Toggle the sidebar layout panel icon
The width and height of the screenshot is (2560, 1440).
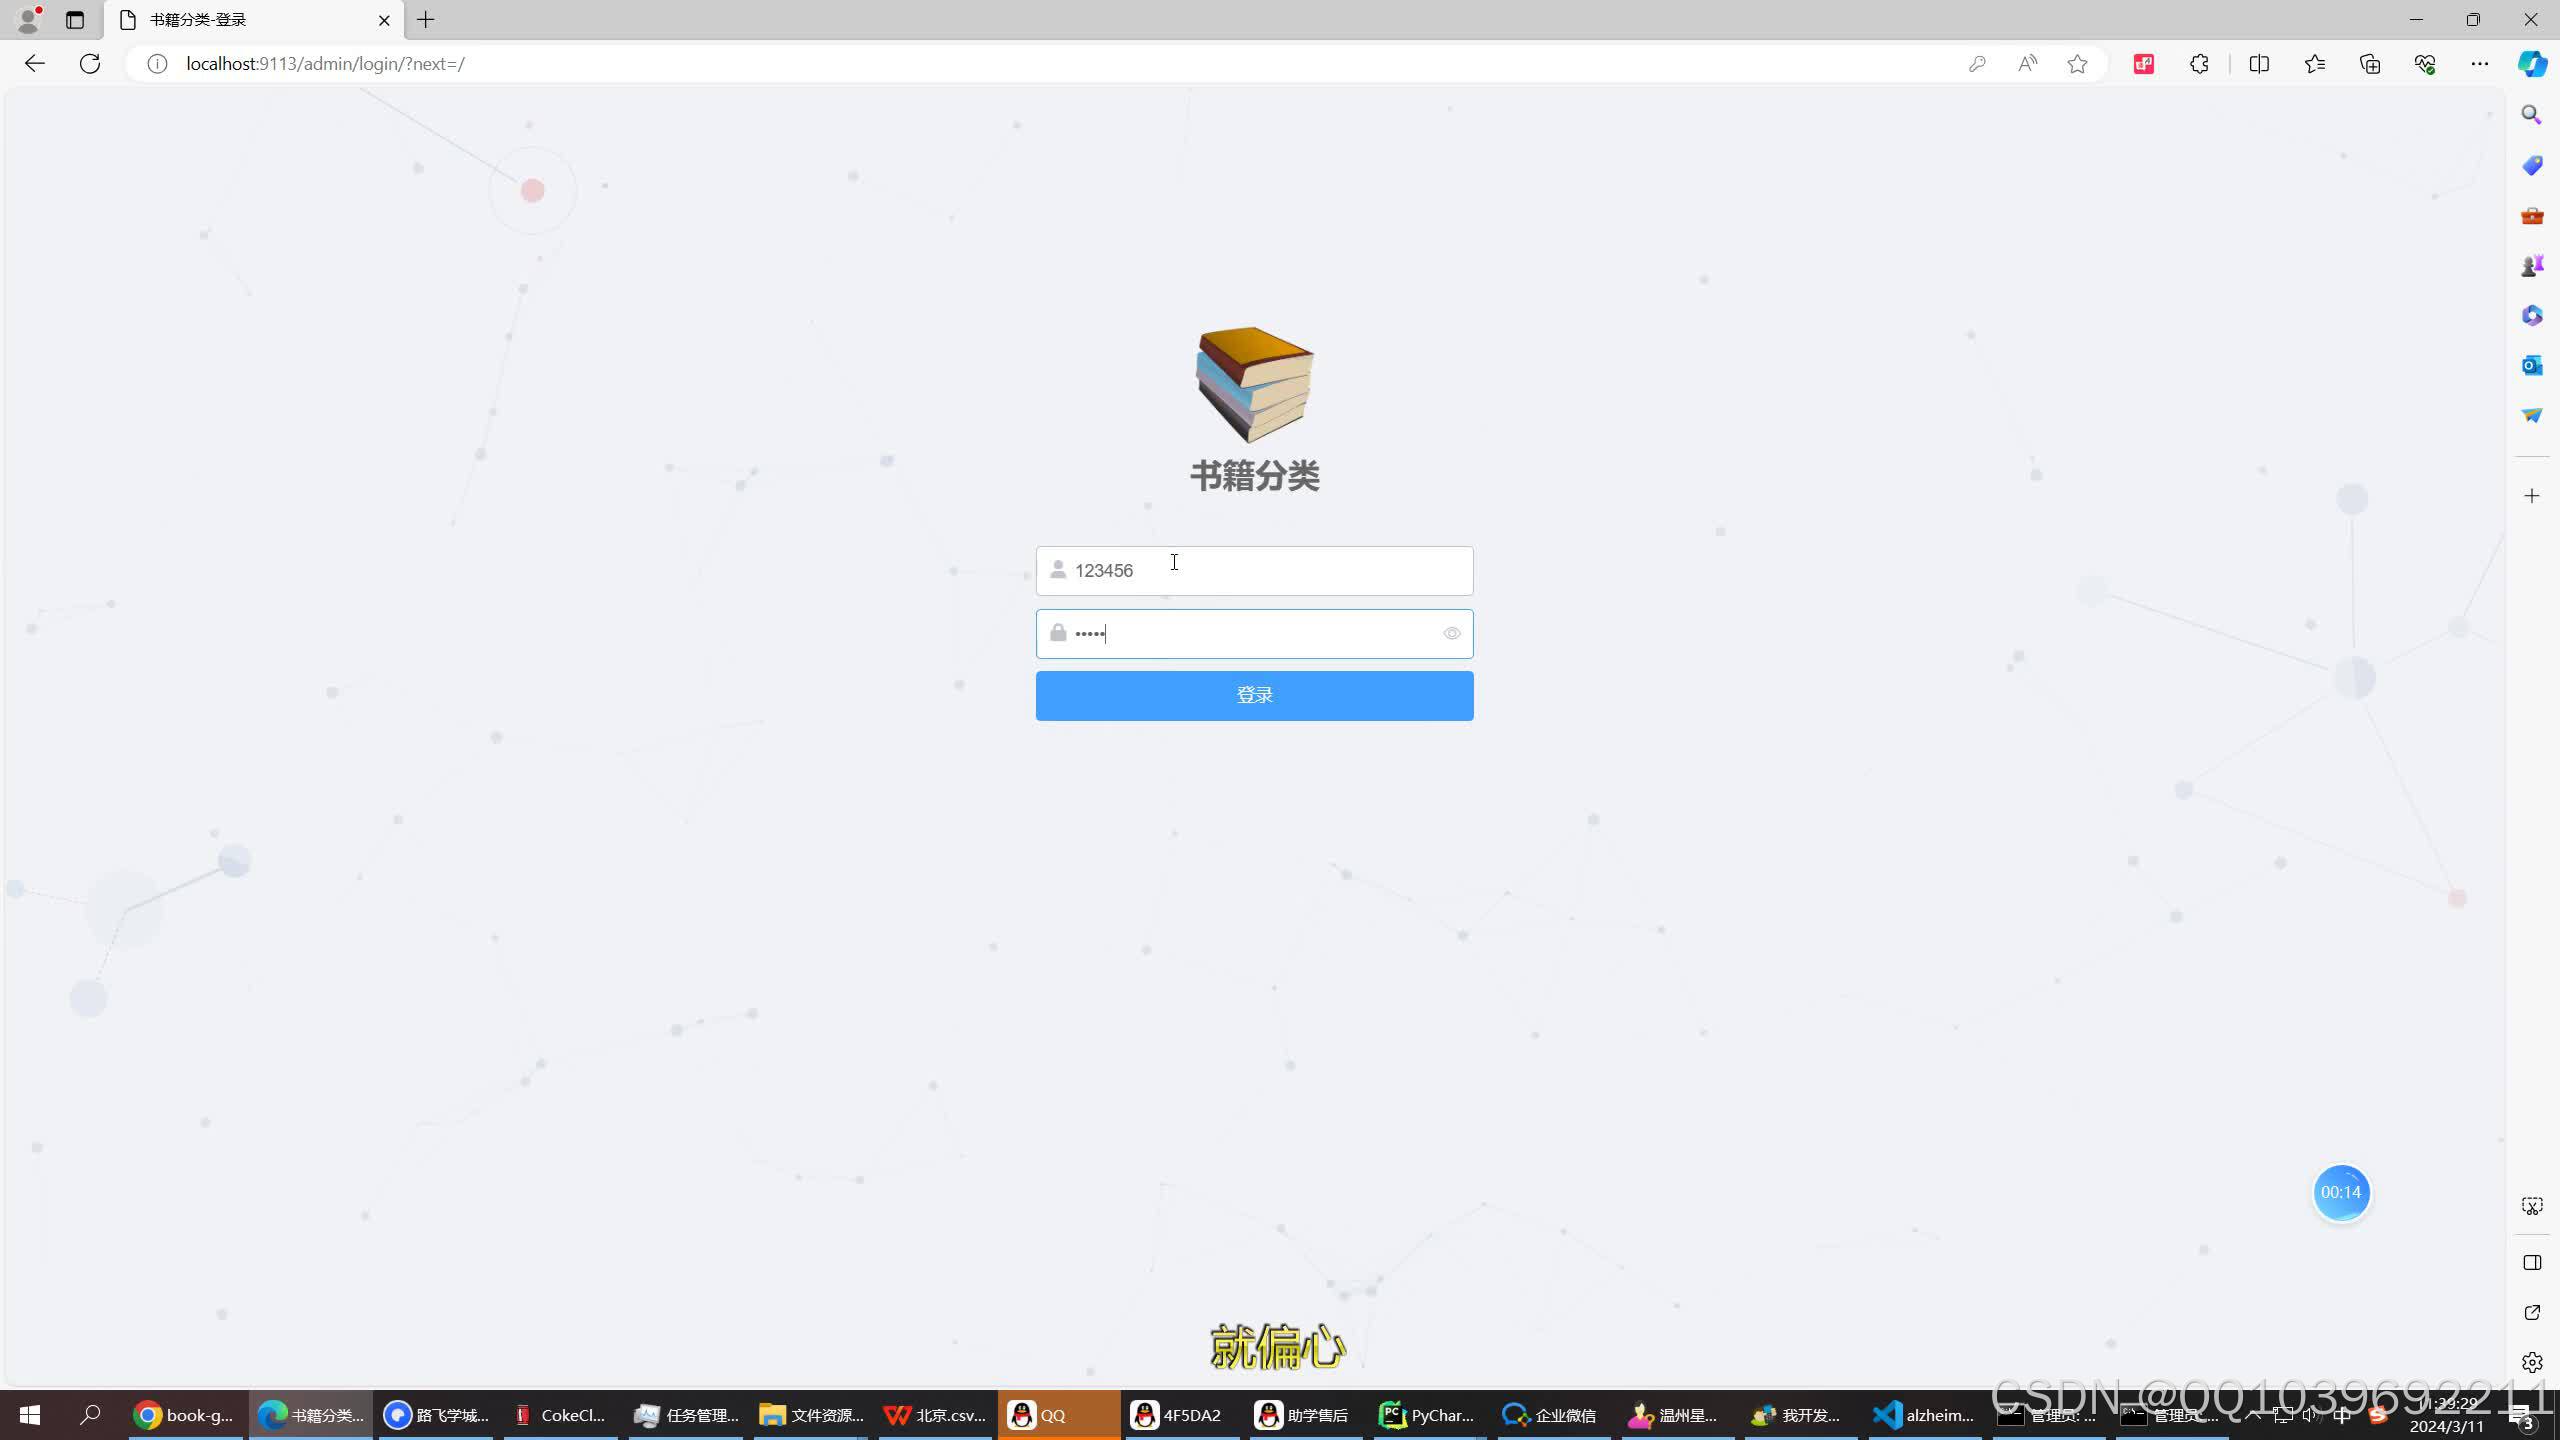click(2532, 1263)
